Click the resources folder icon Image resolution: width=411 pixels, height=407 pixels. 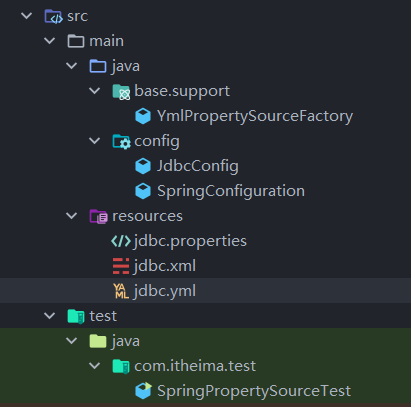(98, 216)
